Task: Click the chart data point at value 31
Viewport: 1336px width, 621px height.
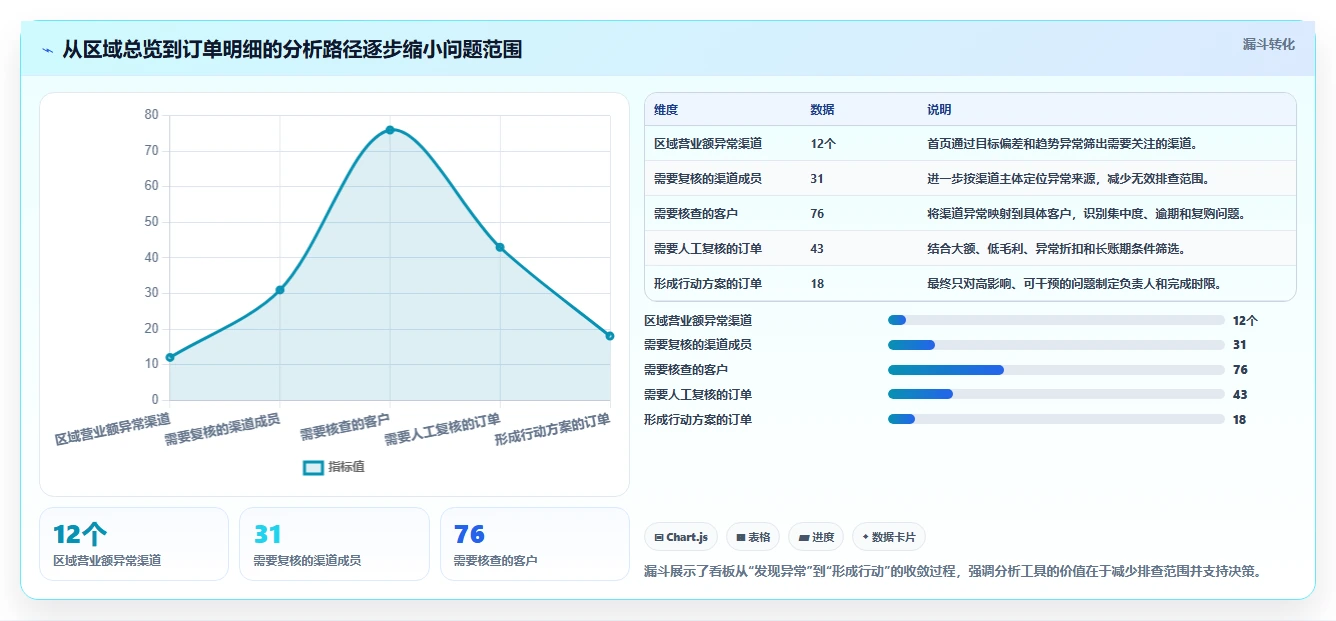Action: [280, 290]
